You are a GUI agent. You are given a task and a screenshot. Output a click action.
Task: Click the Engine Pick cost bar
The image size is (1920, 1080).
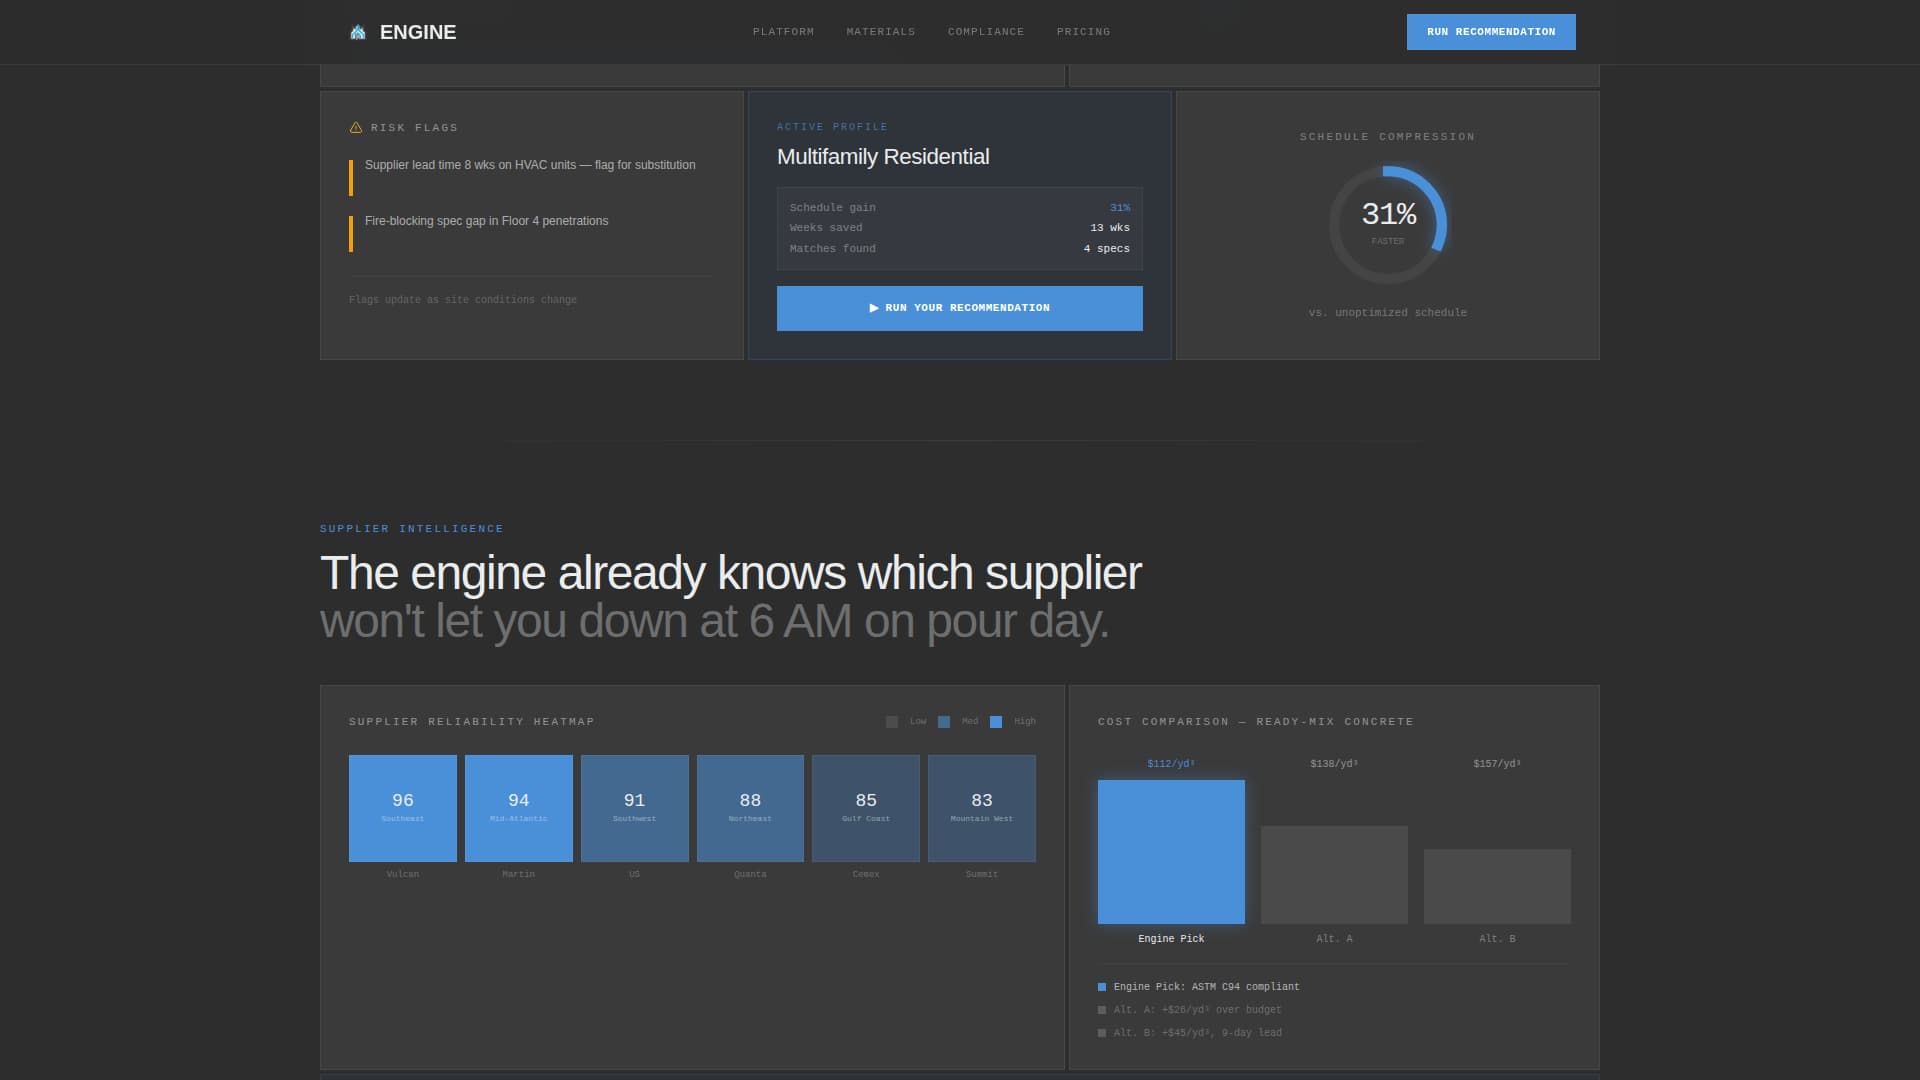click(x=1171, y=852)
